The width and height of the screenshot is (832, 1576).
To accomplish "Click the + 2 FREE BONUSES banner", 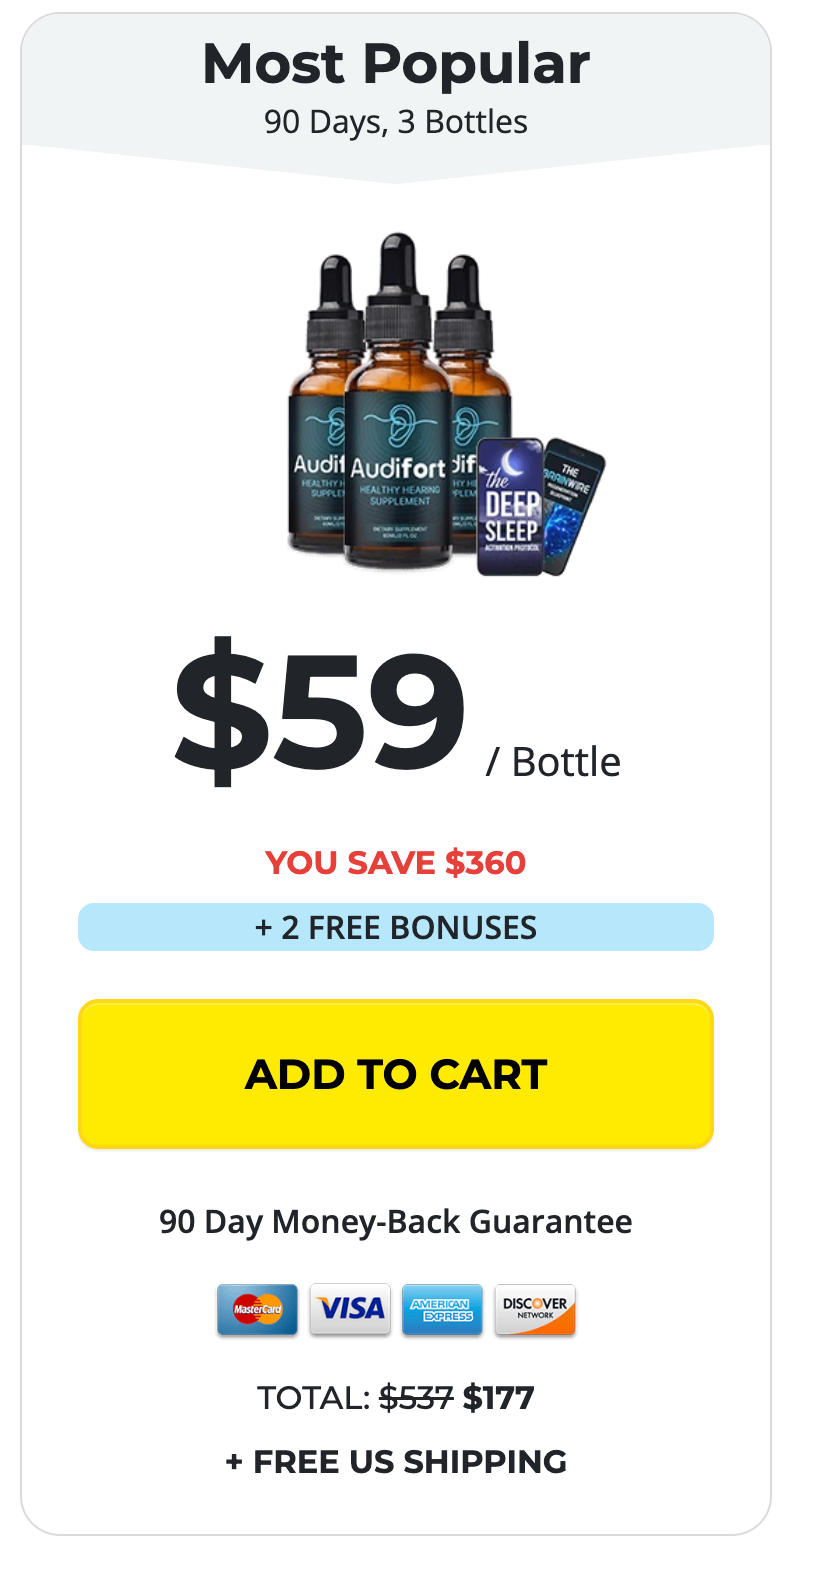I will (396, 927).
